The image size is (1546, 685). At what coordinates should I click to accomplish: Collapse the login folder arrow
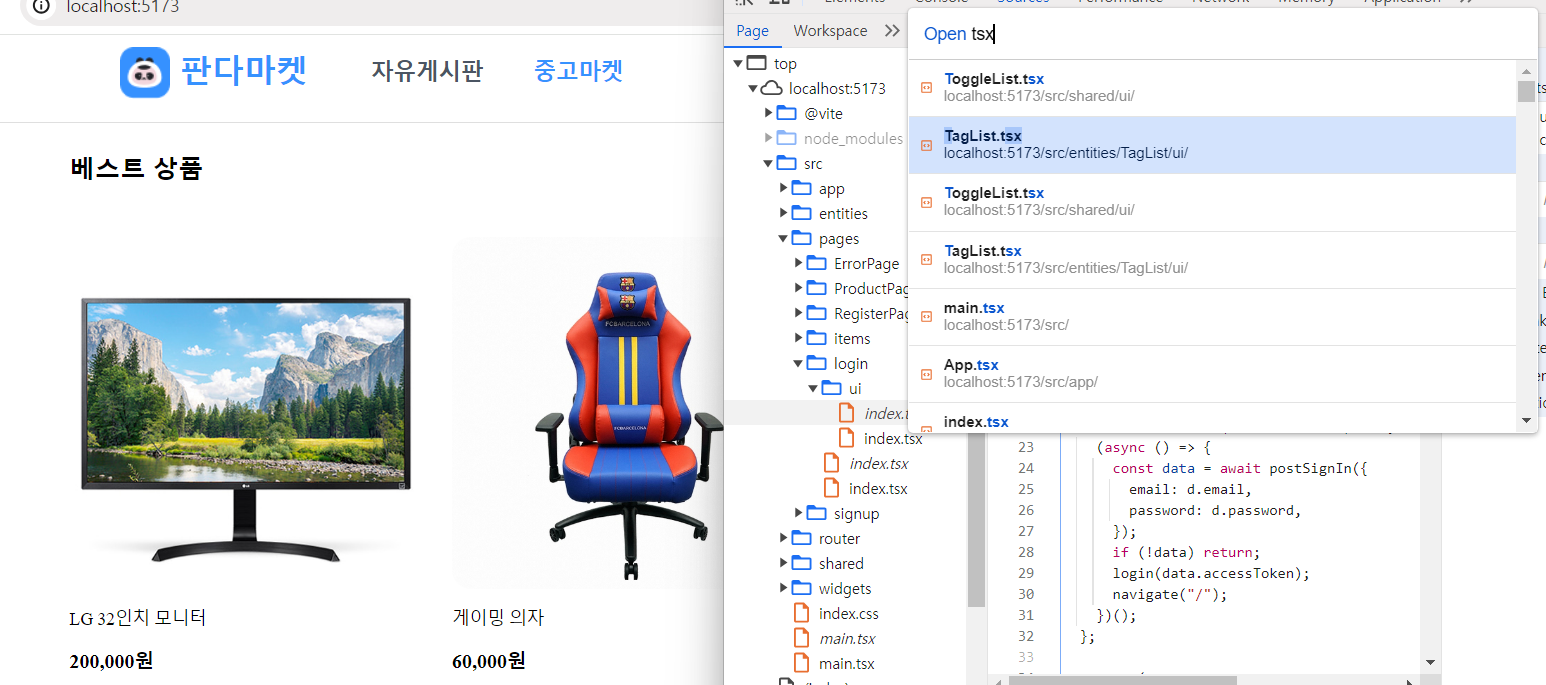(x=798, y=363)
